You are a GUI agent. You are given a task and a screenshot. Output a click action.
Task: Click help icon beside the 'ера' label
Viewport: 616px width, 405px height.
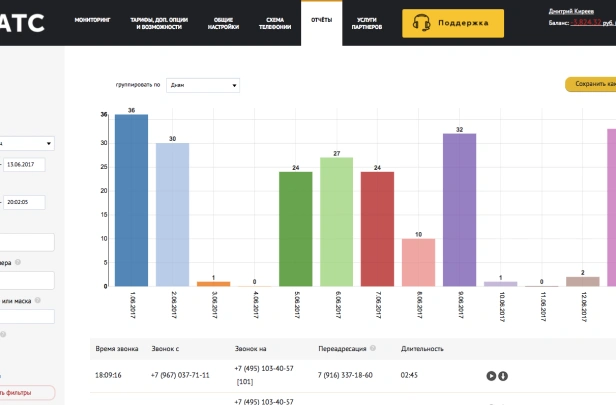18,262
